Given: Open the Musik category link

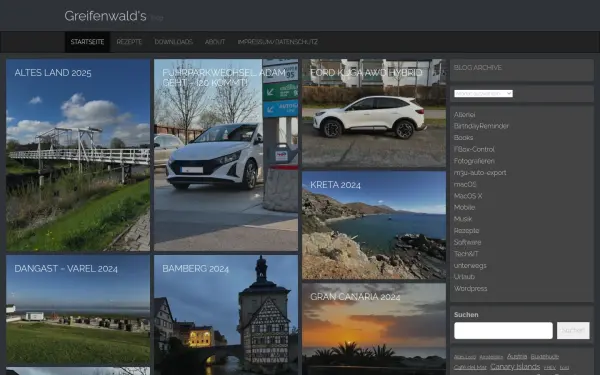Looking at the screenshot, I should pos(463,219).
